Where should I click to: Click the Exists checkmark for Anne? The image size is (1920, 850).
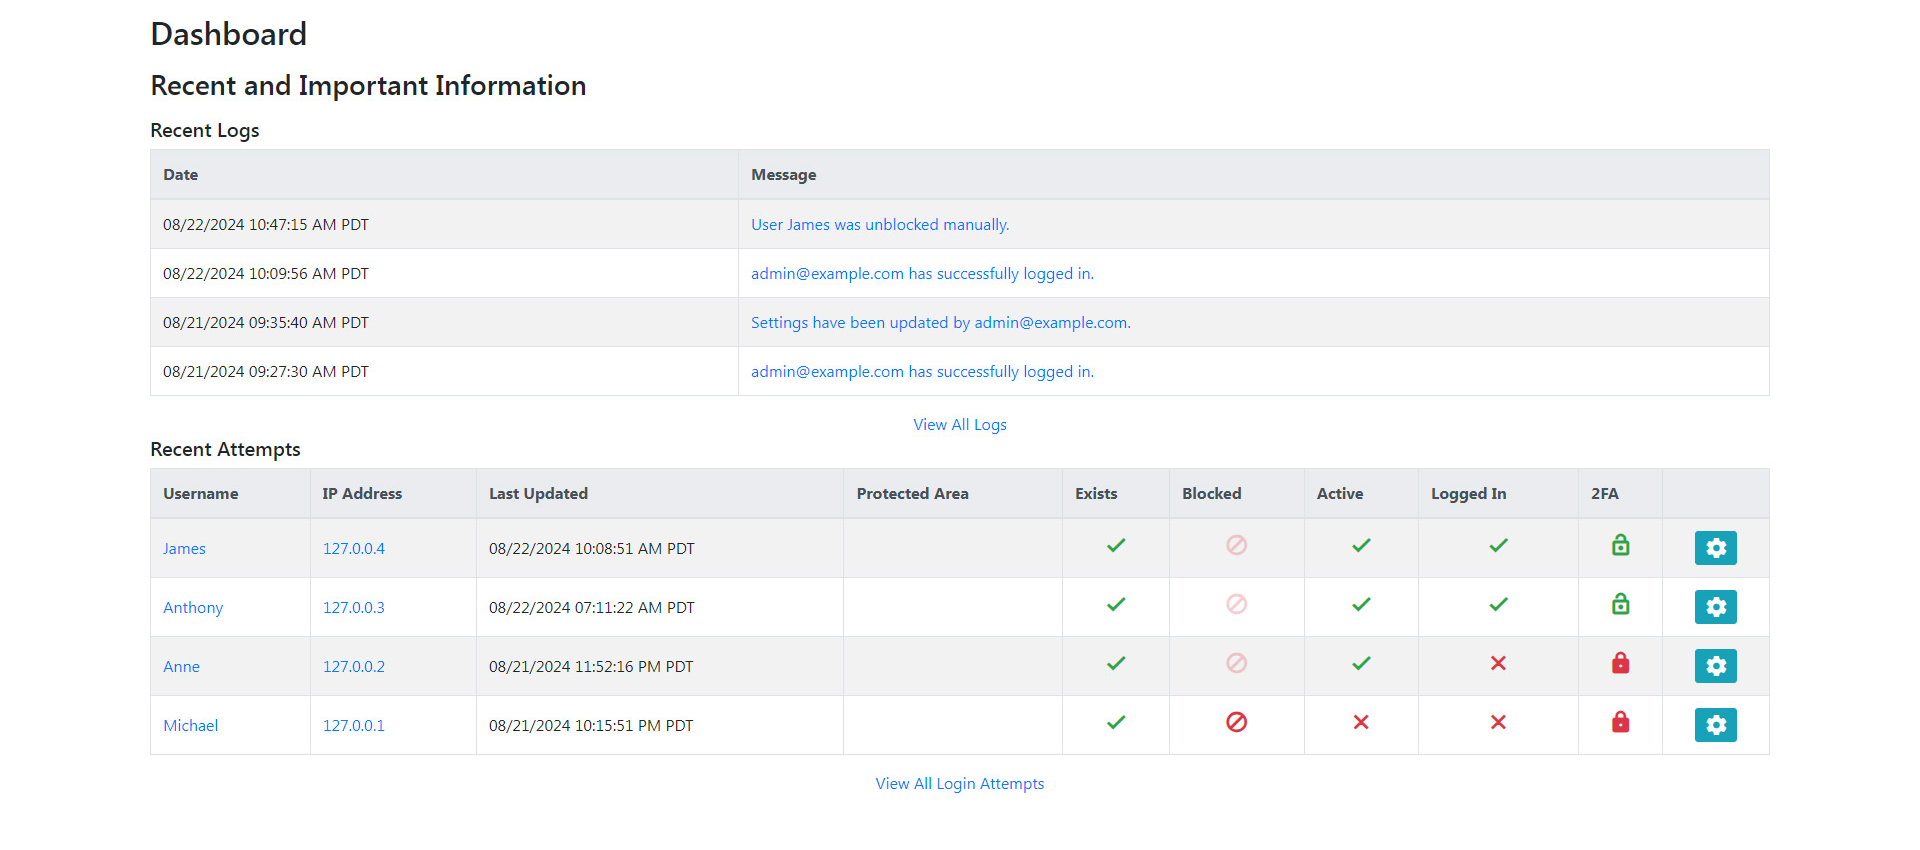(1116, 663)
